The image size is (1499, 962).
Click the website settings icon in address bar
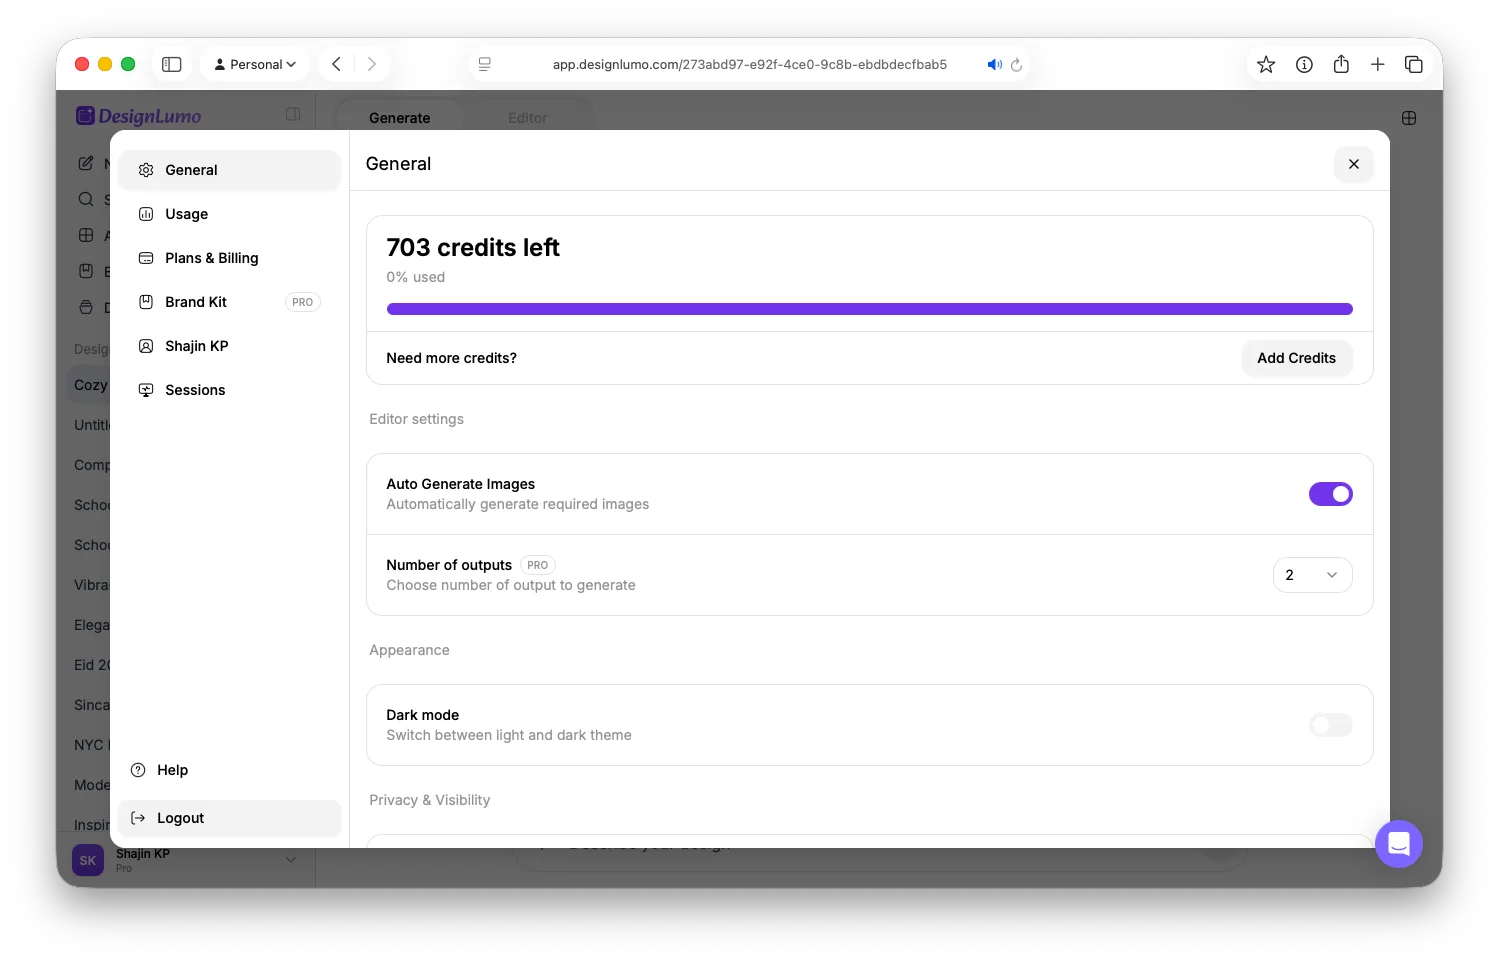tap(485, 64)
